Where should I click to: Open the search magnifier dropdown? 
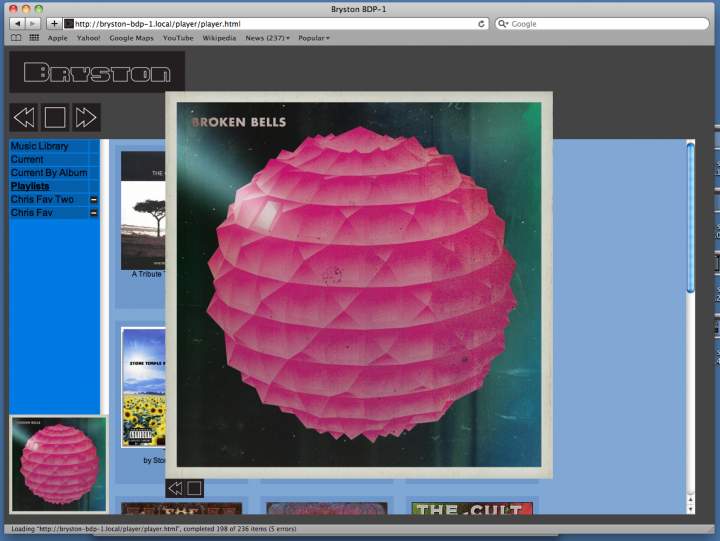pos(503,24)
